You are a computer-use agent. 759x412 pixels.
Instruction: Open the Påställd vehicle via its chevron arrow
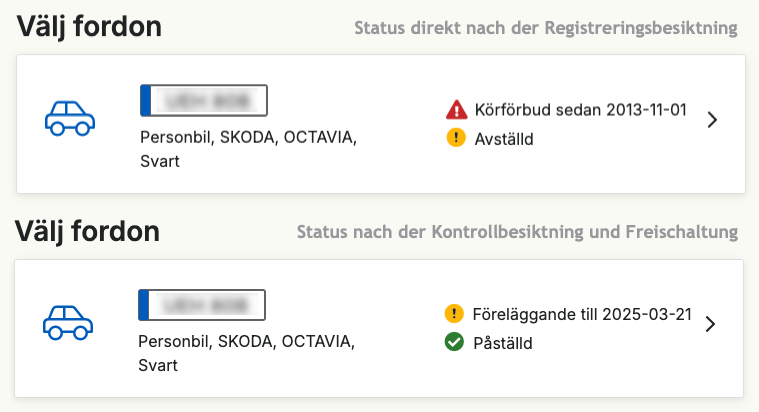click(x=710, y=324)
